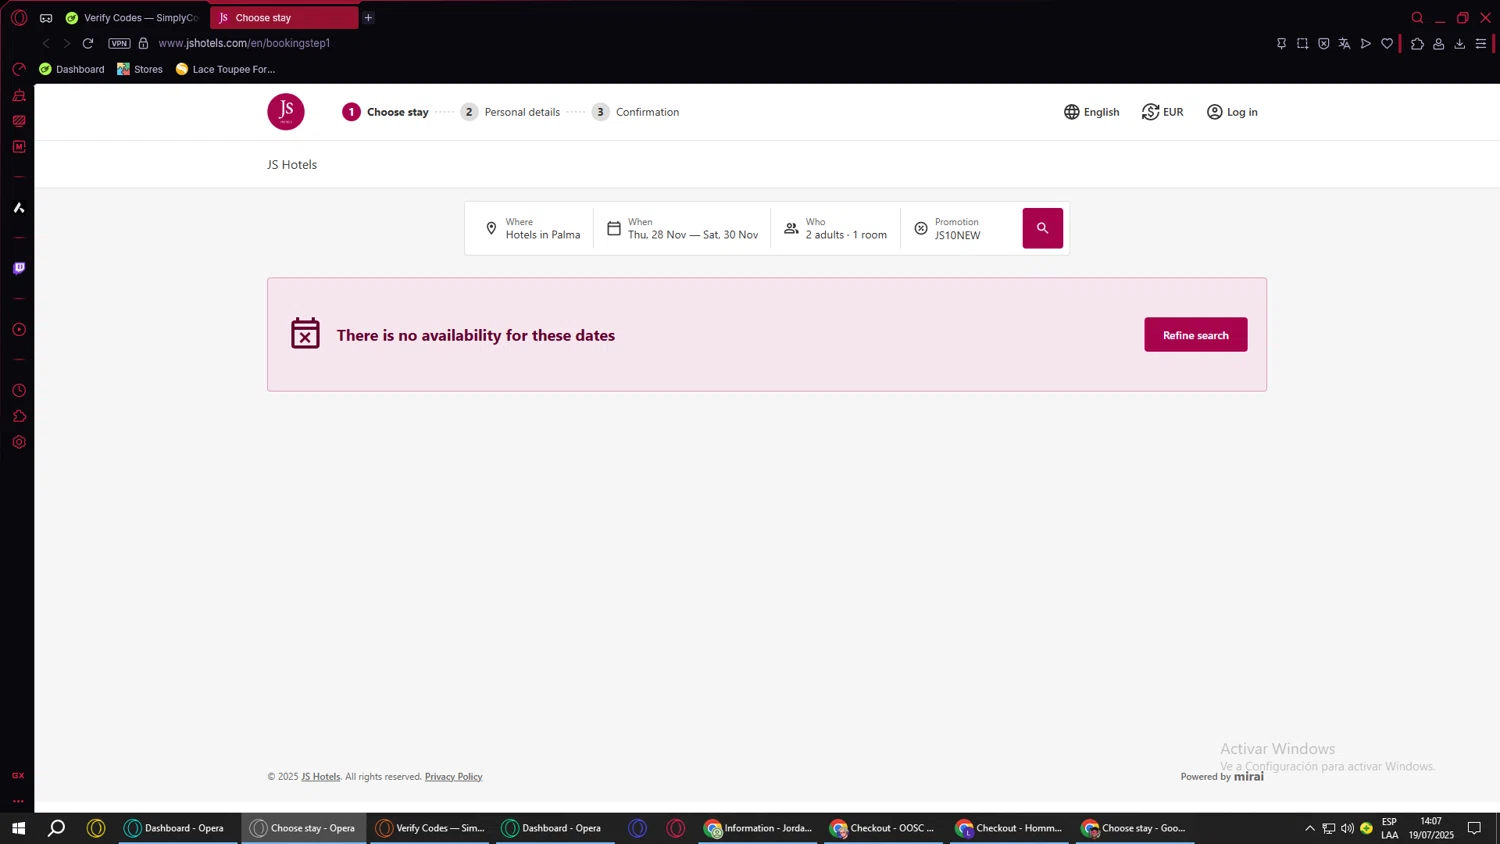Click the tab search magnifier in title bar

point(1417,18)
